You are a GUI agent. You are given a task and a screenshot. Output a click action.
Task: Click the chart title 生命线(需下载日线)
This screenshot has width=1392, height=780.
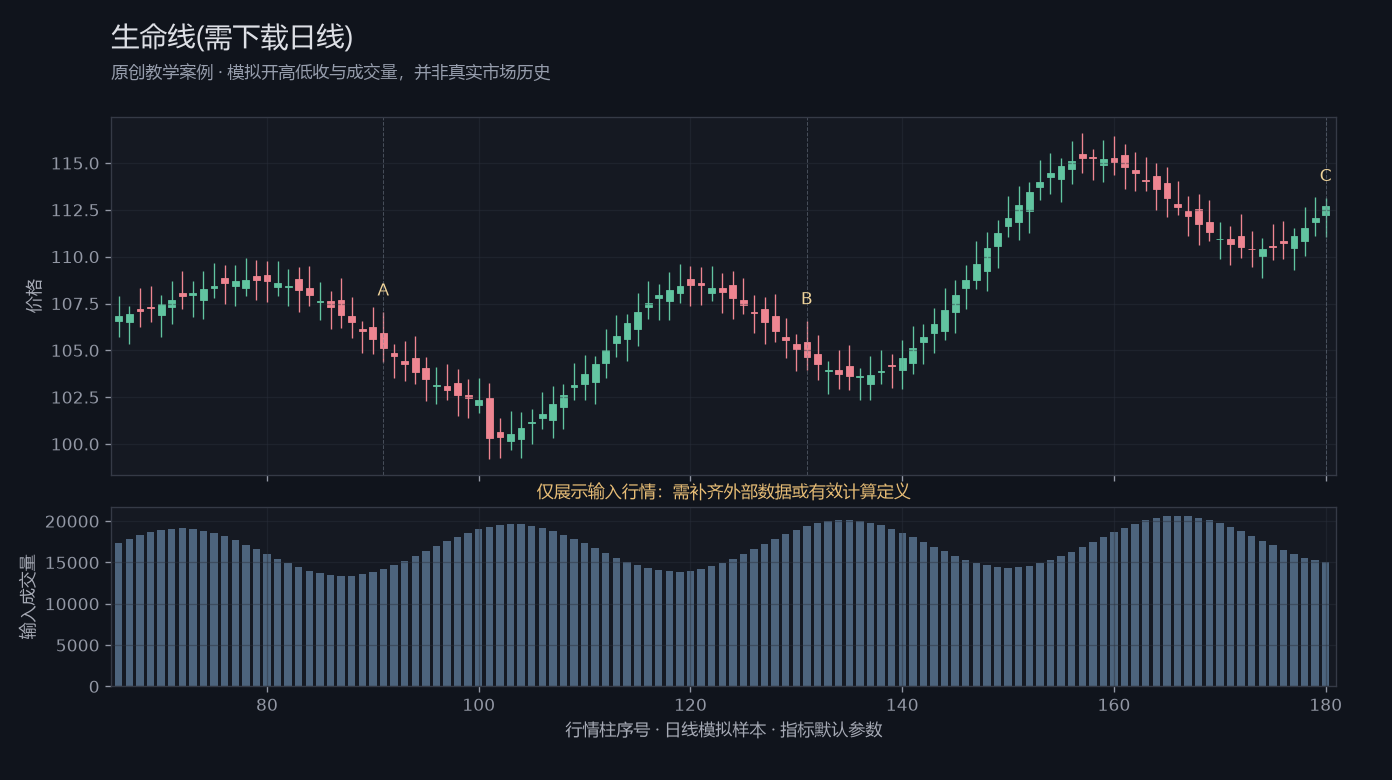pyautogui.click(x=232, y=38)
